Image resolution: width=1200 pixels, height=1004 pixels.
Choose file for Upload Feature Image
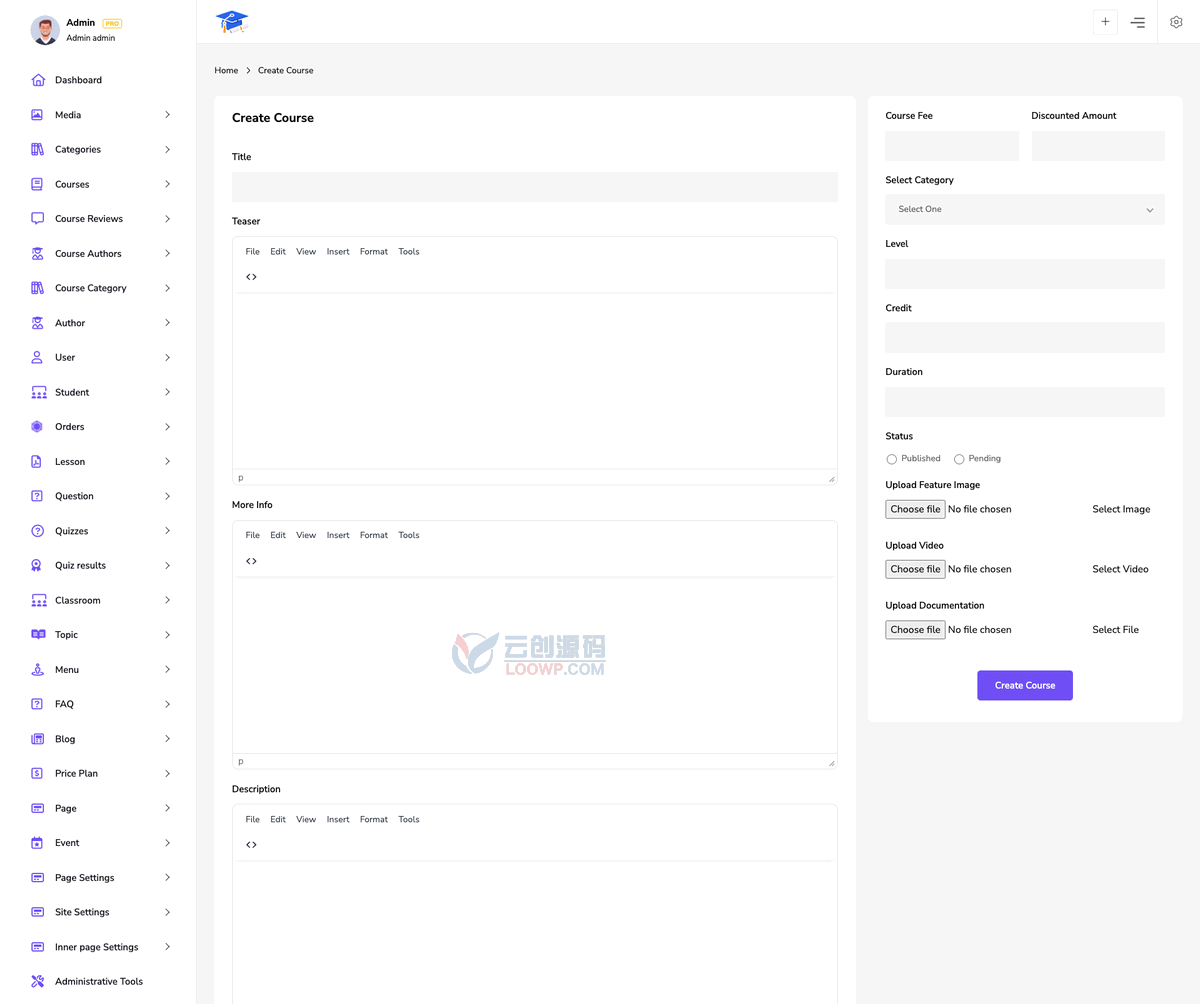(x=915, y=509)
